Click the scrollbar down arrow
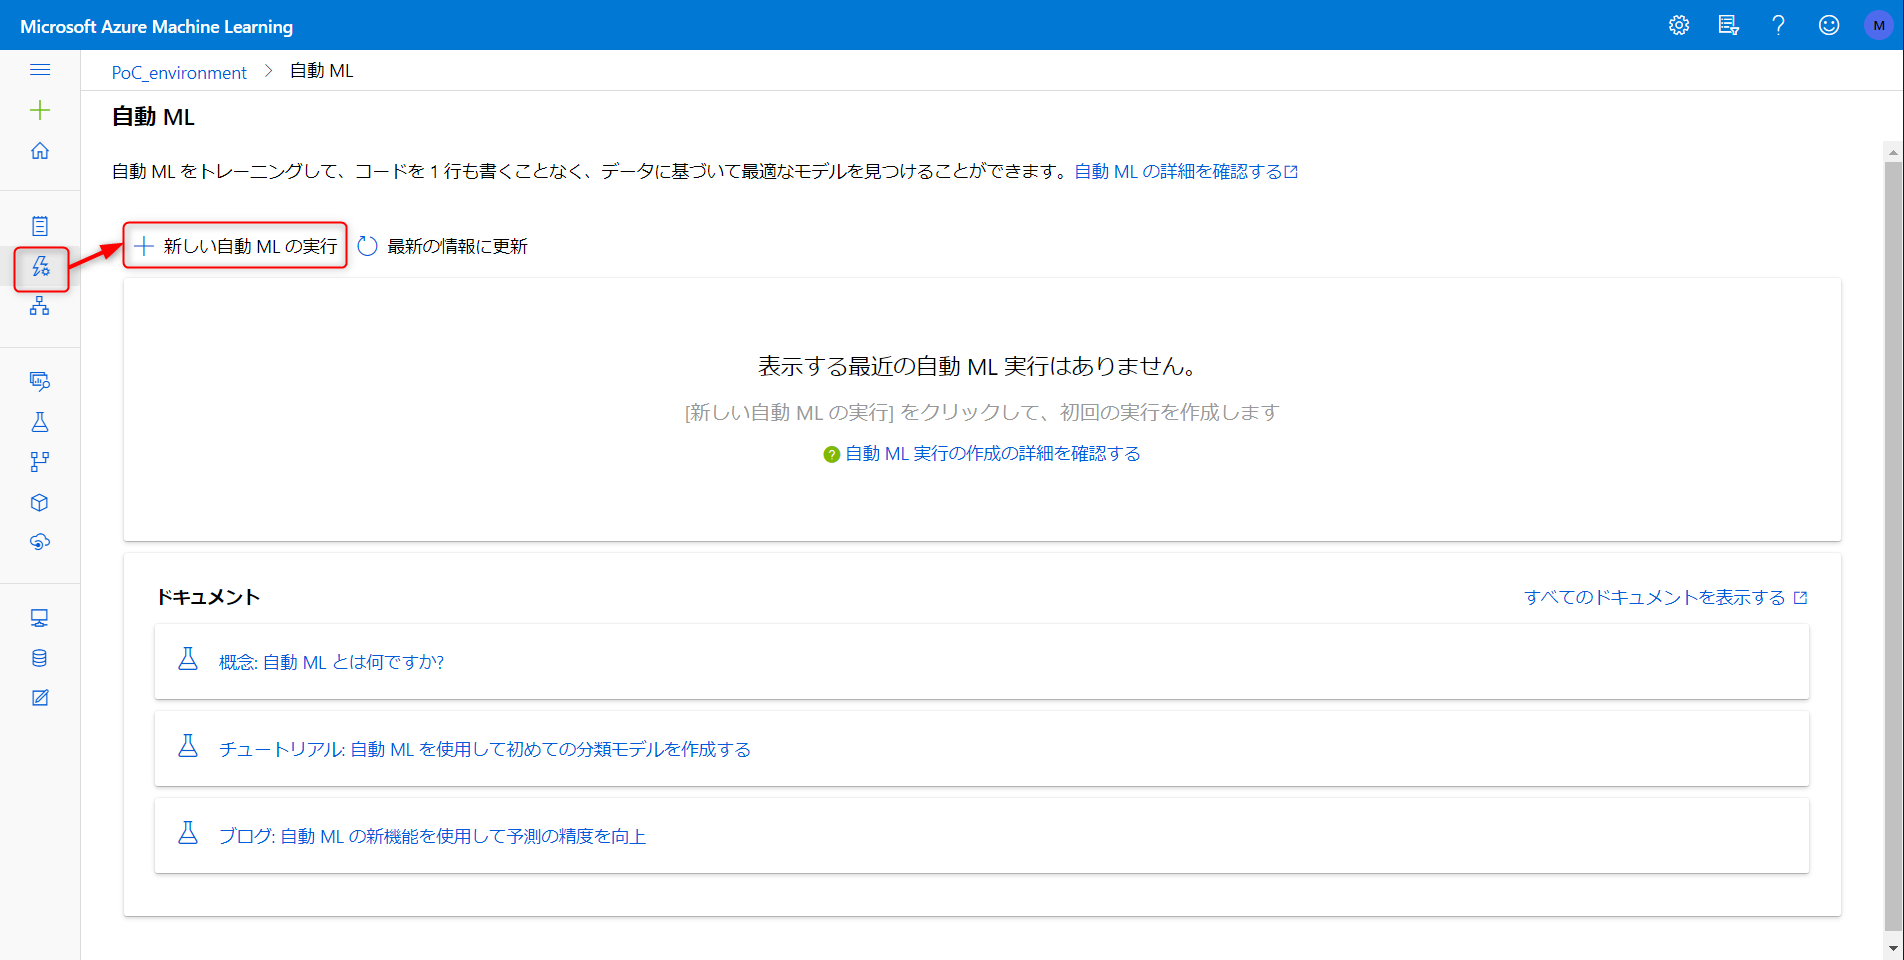 click(1892, 948)
